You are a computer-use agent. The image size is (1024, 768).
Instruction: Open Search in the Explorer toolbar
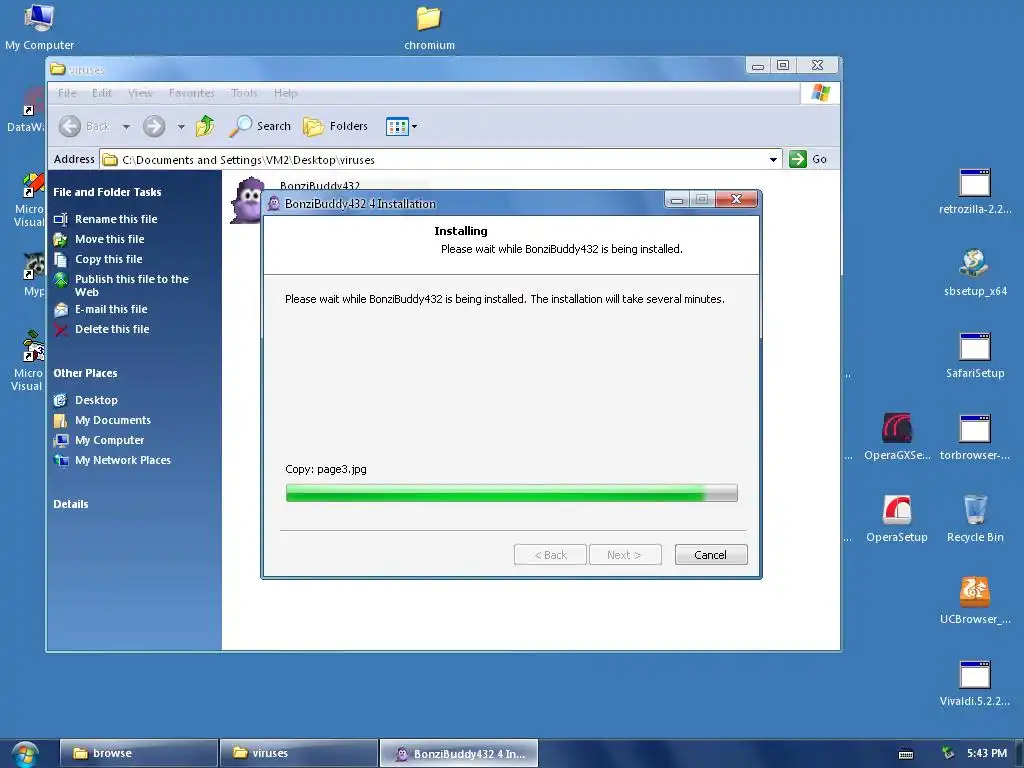(x=260, y=126)
